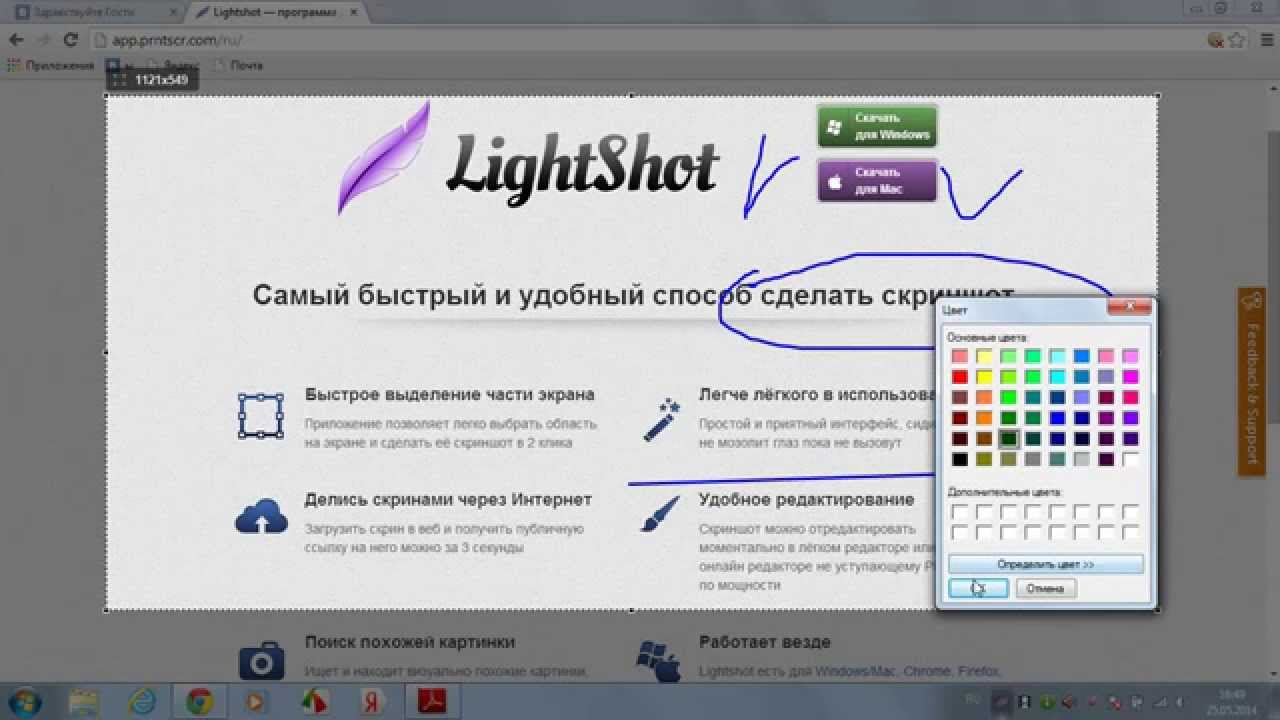This screenshot has height=720, width=1280.
Task: Click the dashed selection rectangle feature icon
Action: tap(260, 416)
